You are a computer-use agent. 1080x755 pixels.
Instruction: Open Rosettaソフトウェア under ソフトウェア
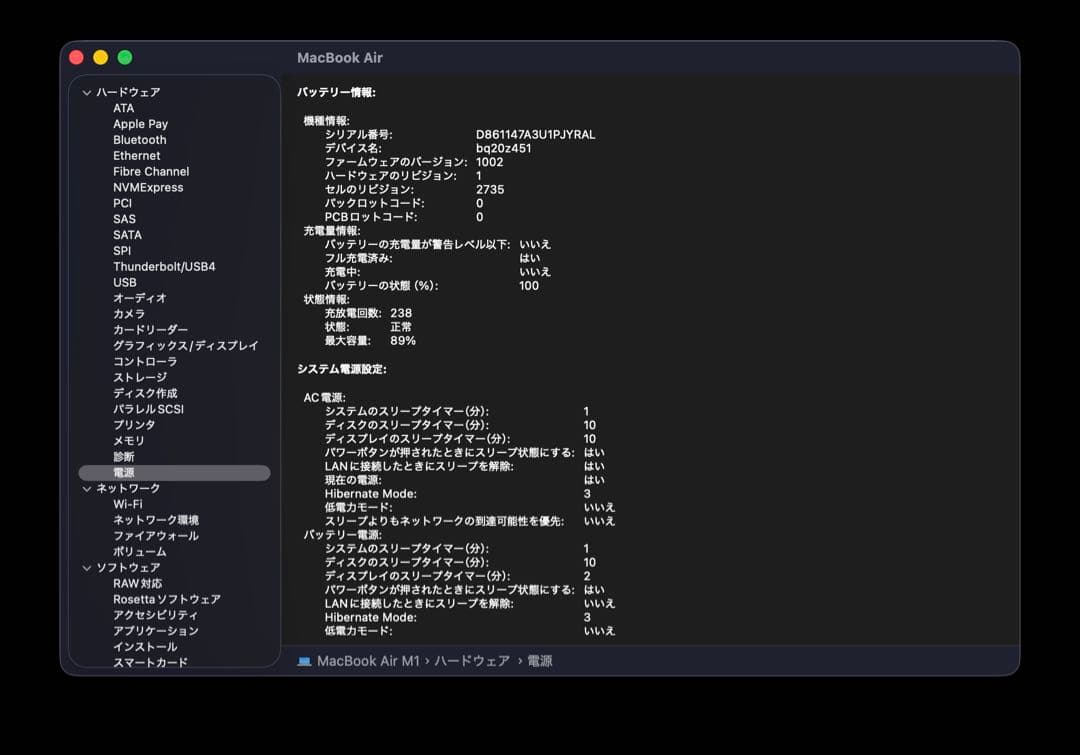(166, 599)
